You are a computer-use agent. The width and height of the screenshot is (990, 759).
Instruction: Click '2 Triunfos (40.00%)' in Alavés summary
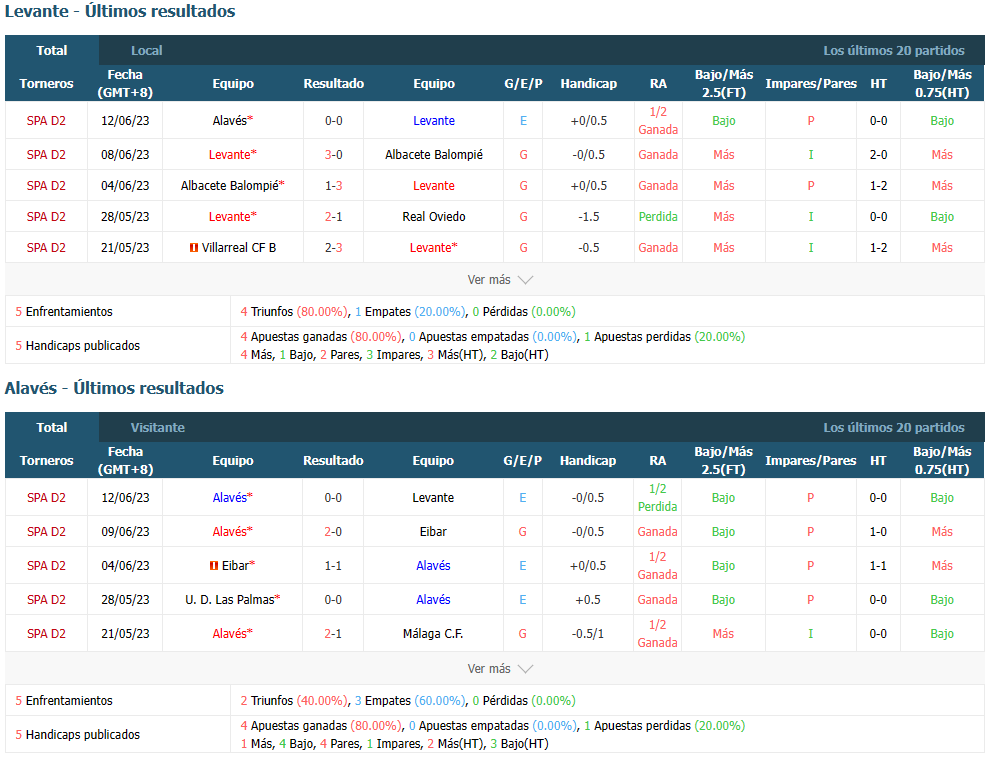(294, 700)
